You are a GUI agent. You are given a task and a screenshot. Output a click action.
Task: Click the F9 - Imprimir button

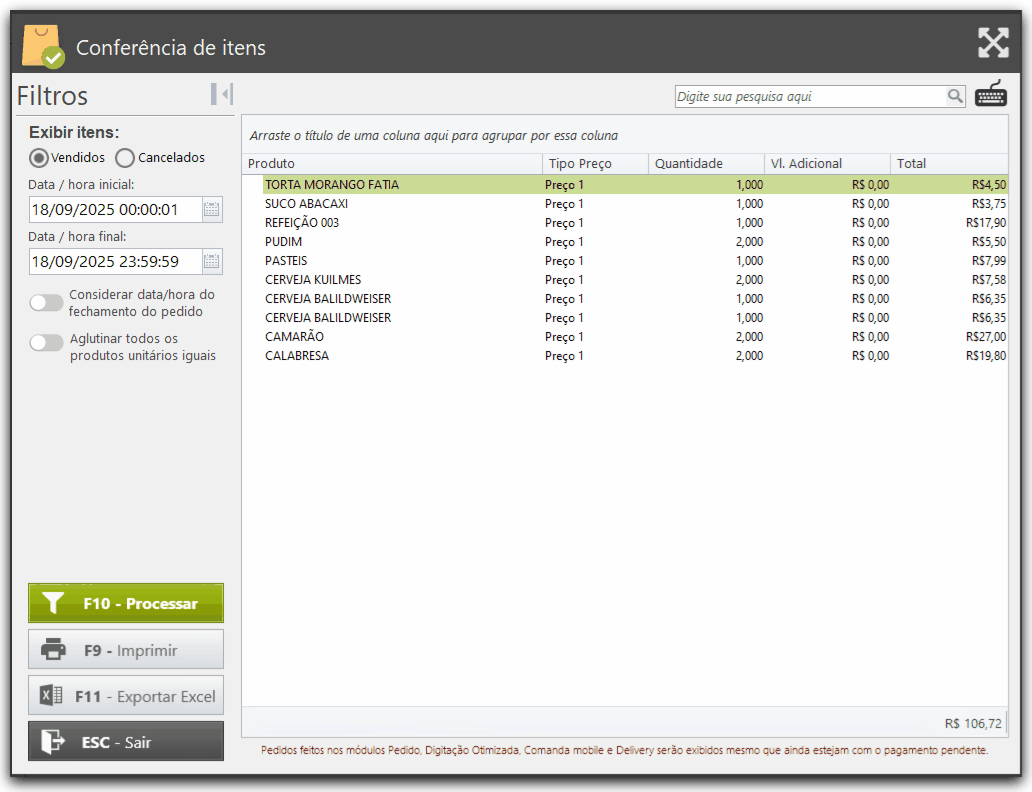coord(126,650)
